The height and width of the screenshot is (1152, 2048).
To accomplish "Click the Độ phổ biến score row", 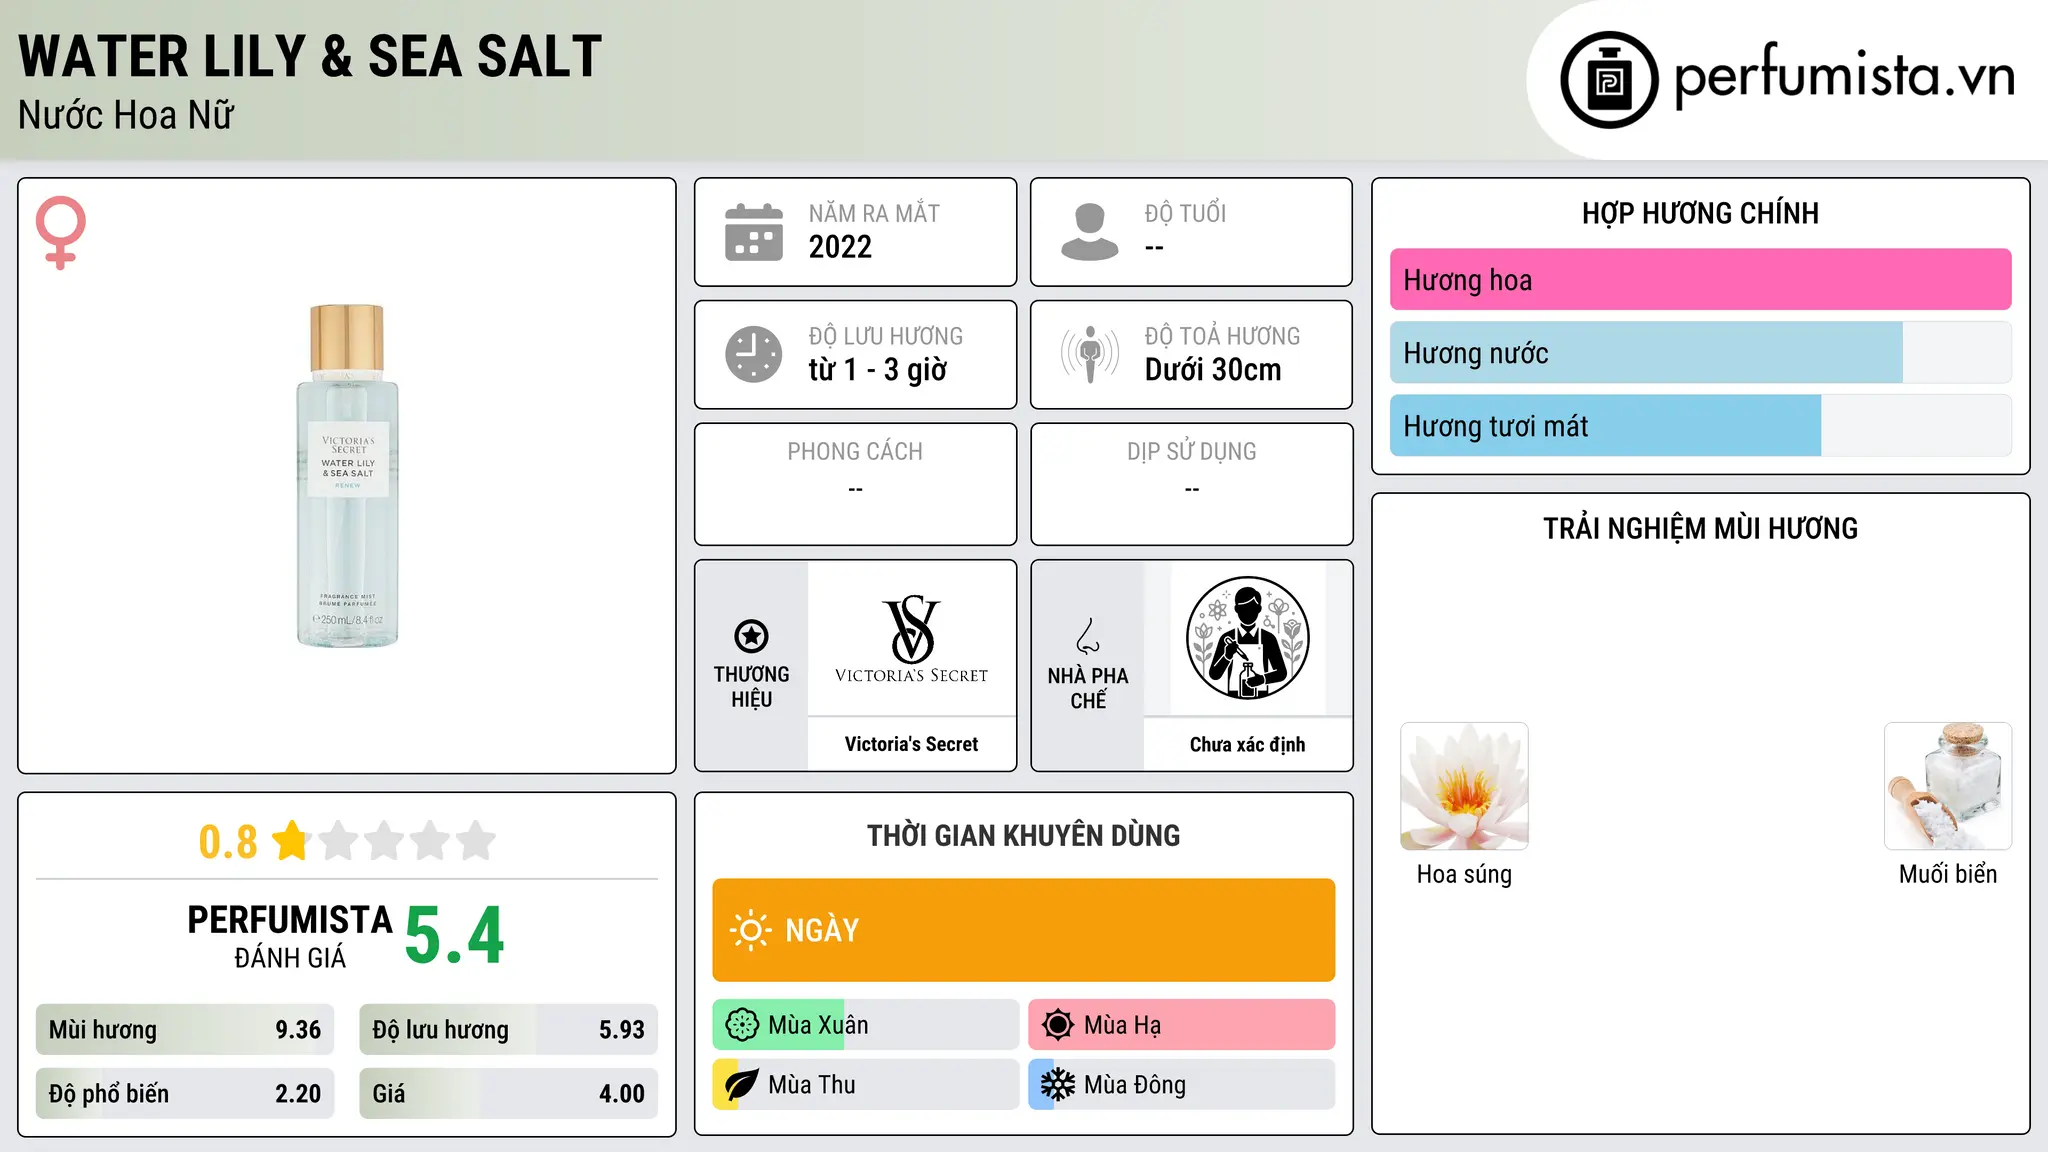I will point(185,1094).
